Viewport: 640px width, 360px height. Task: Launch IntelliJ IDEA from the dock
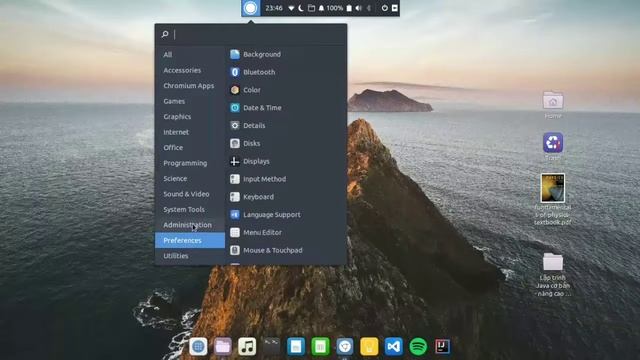coord(442,347)
